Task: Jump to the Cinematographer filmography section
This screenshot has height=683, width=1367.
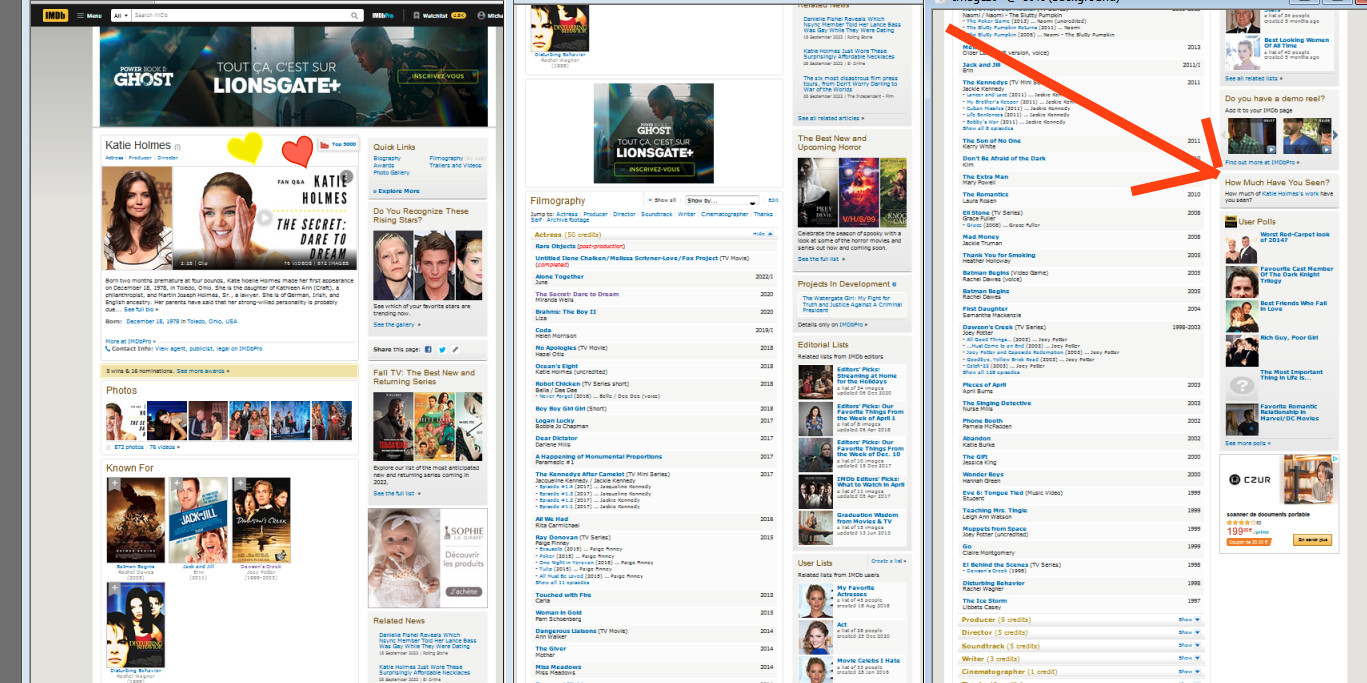Action: click(725, 214)
